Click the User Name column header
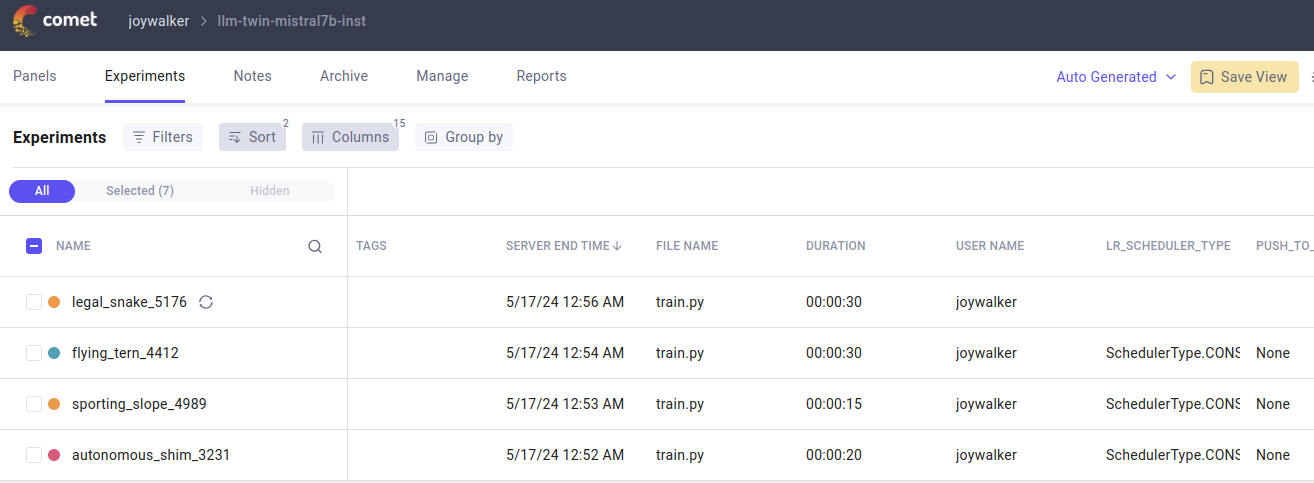The width and height of the screenshot is (1314, 483). point(990,246)
